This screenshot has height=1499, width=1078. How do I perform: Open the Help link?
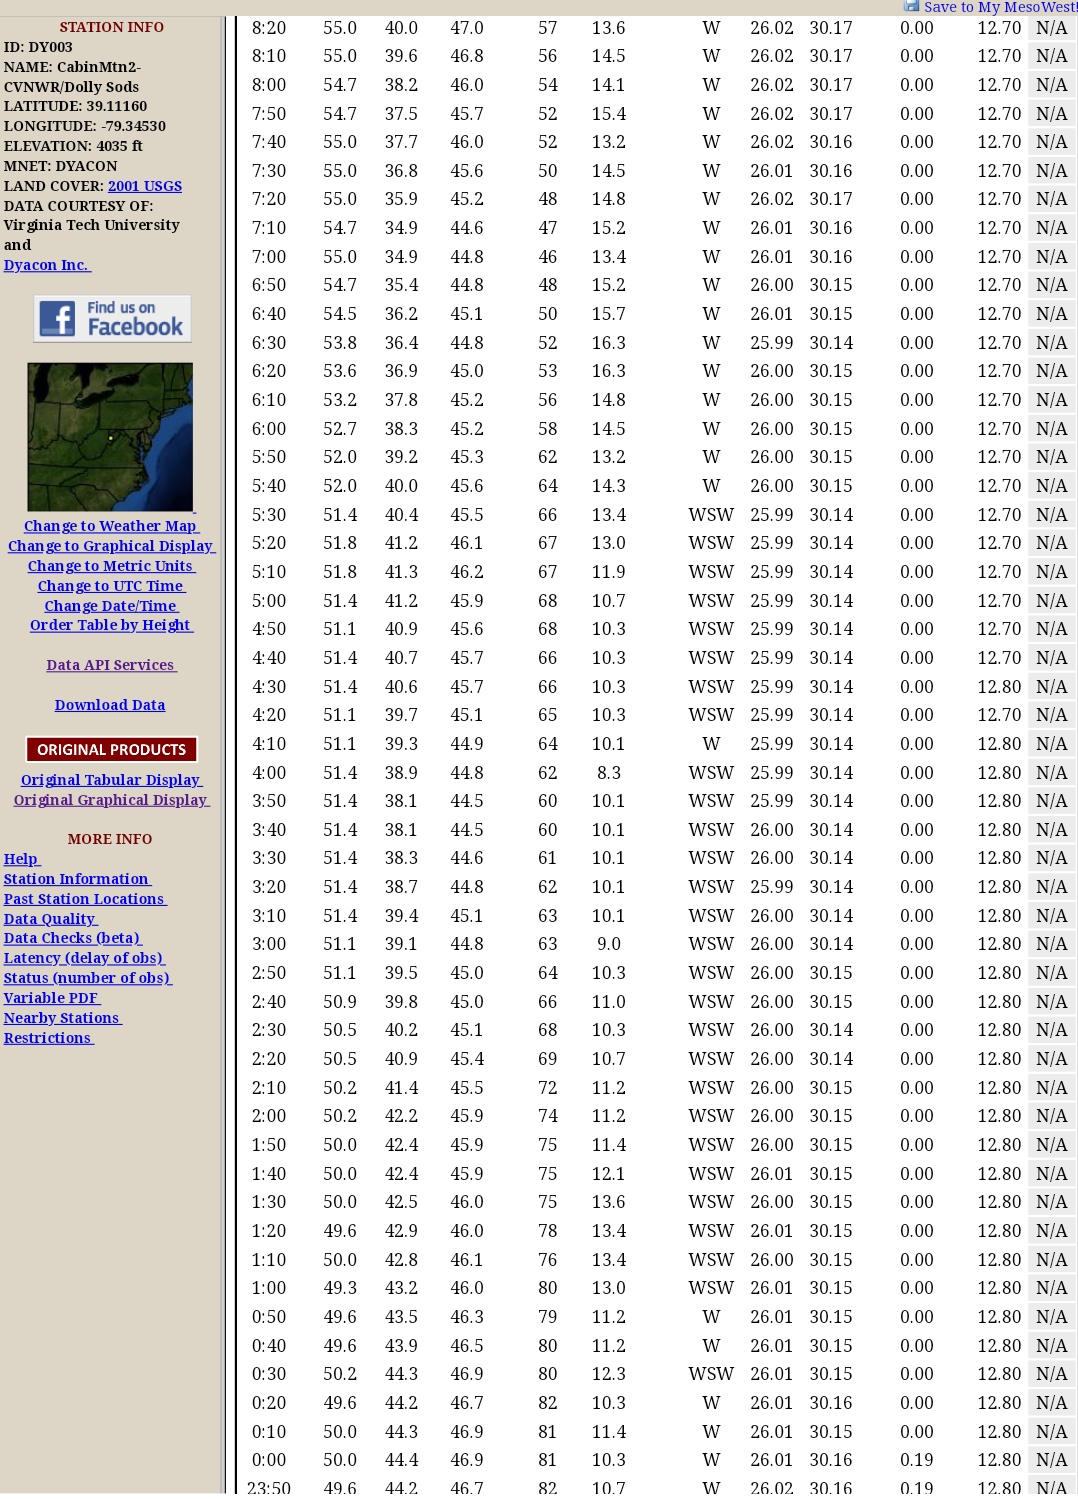(21, 859)
